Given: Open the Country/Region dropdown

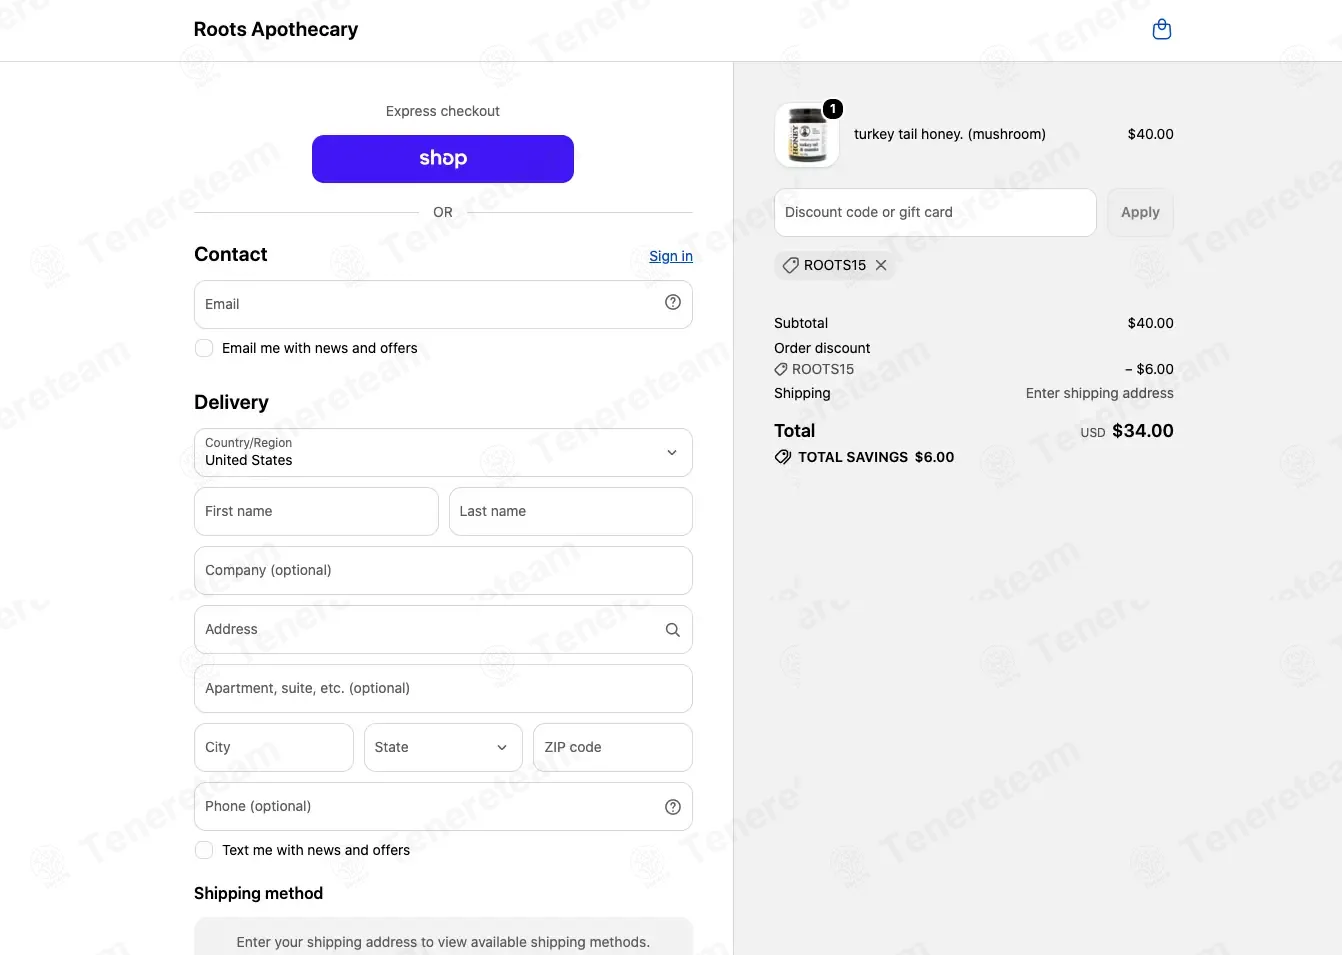Looking at the screenshot, I should [443, 452].
